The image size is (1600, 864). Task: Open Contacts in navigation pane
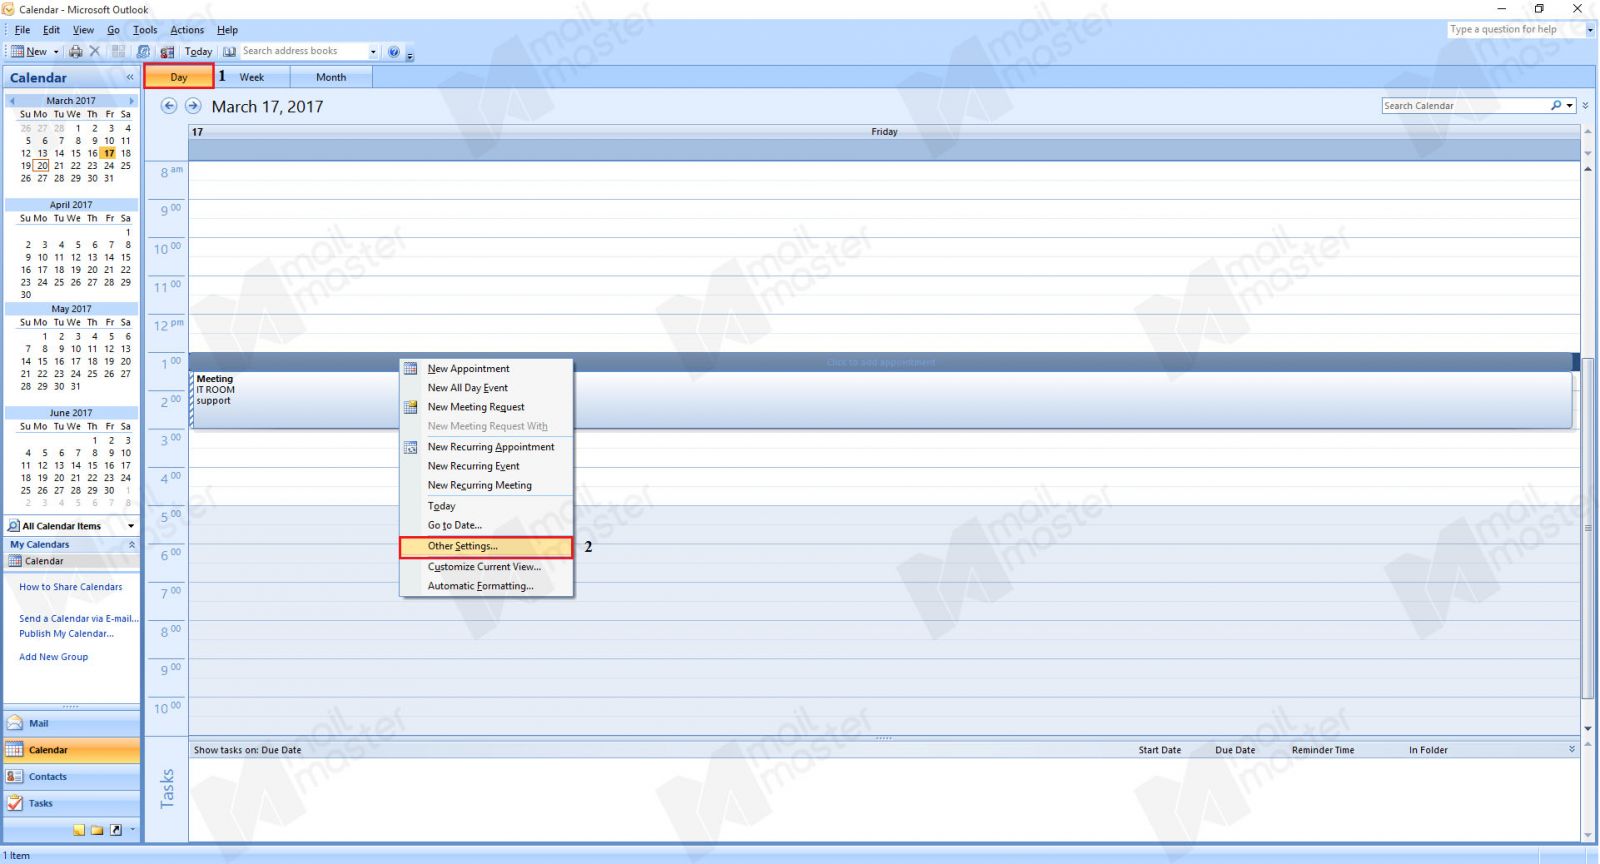point(72,777)
